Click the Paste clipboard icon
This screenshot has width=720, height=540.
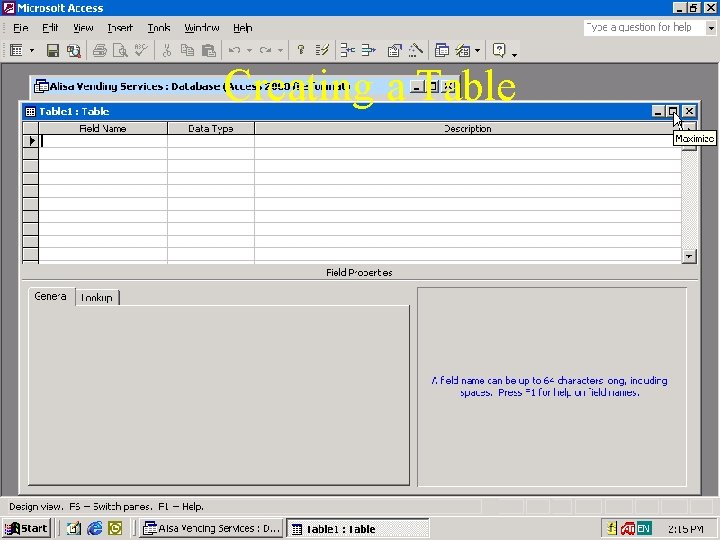(208, 51)
